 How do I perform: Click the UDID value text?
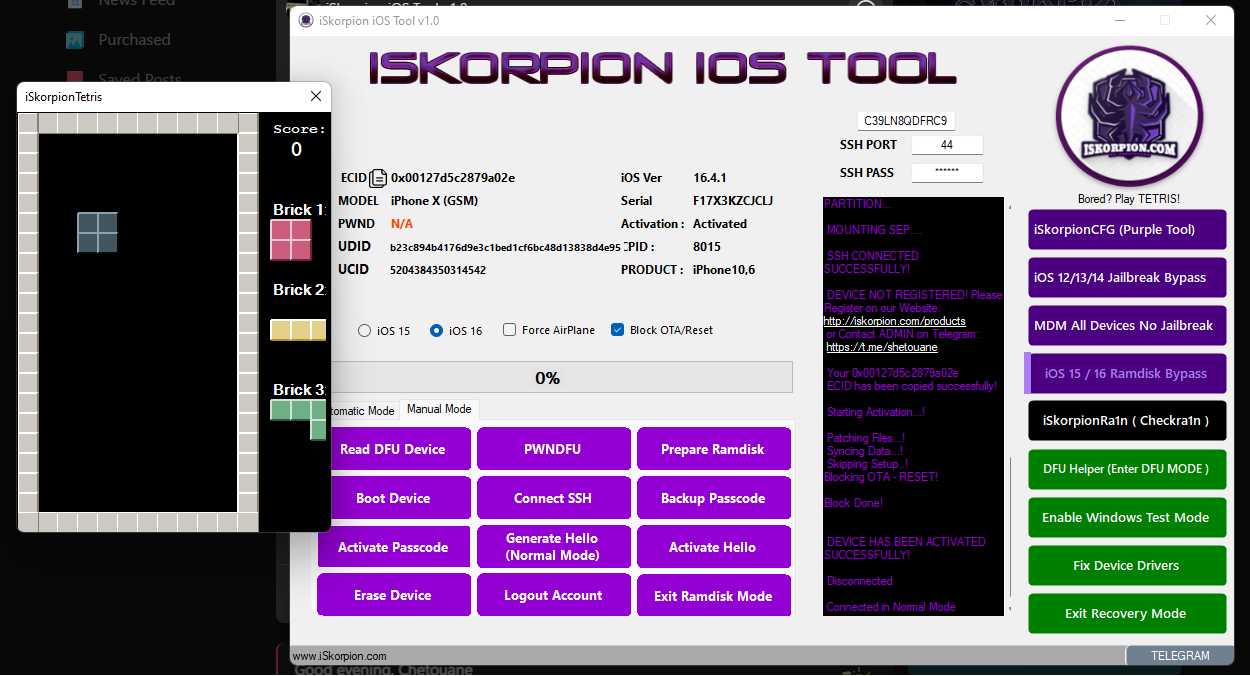click(505, 247)
